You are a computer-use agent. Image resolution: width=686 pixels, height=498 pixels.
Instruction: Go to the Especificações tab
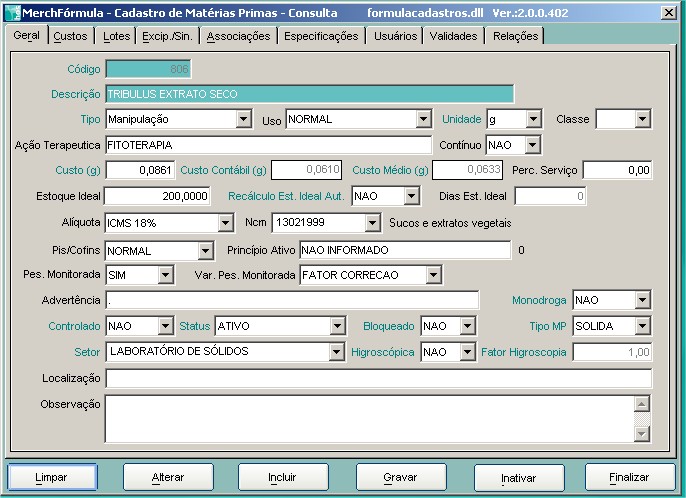(x=320, y=36)
